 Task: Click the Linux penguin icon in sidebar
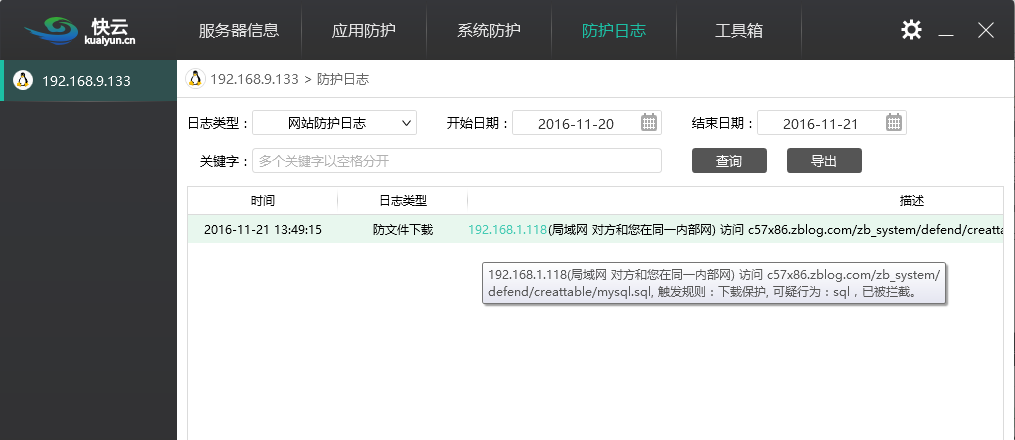23,81
